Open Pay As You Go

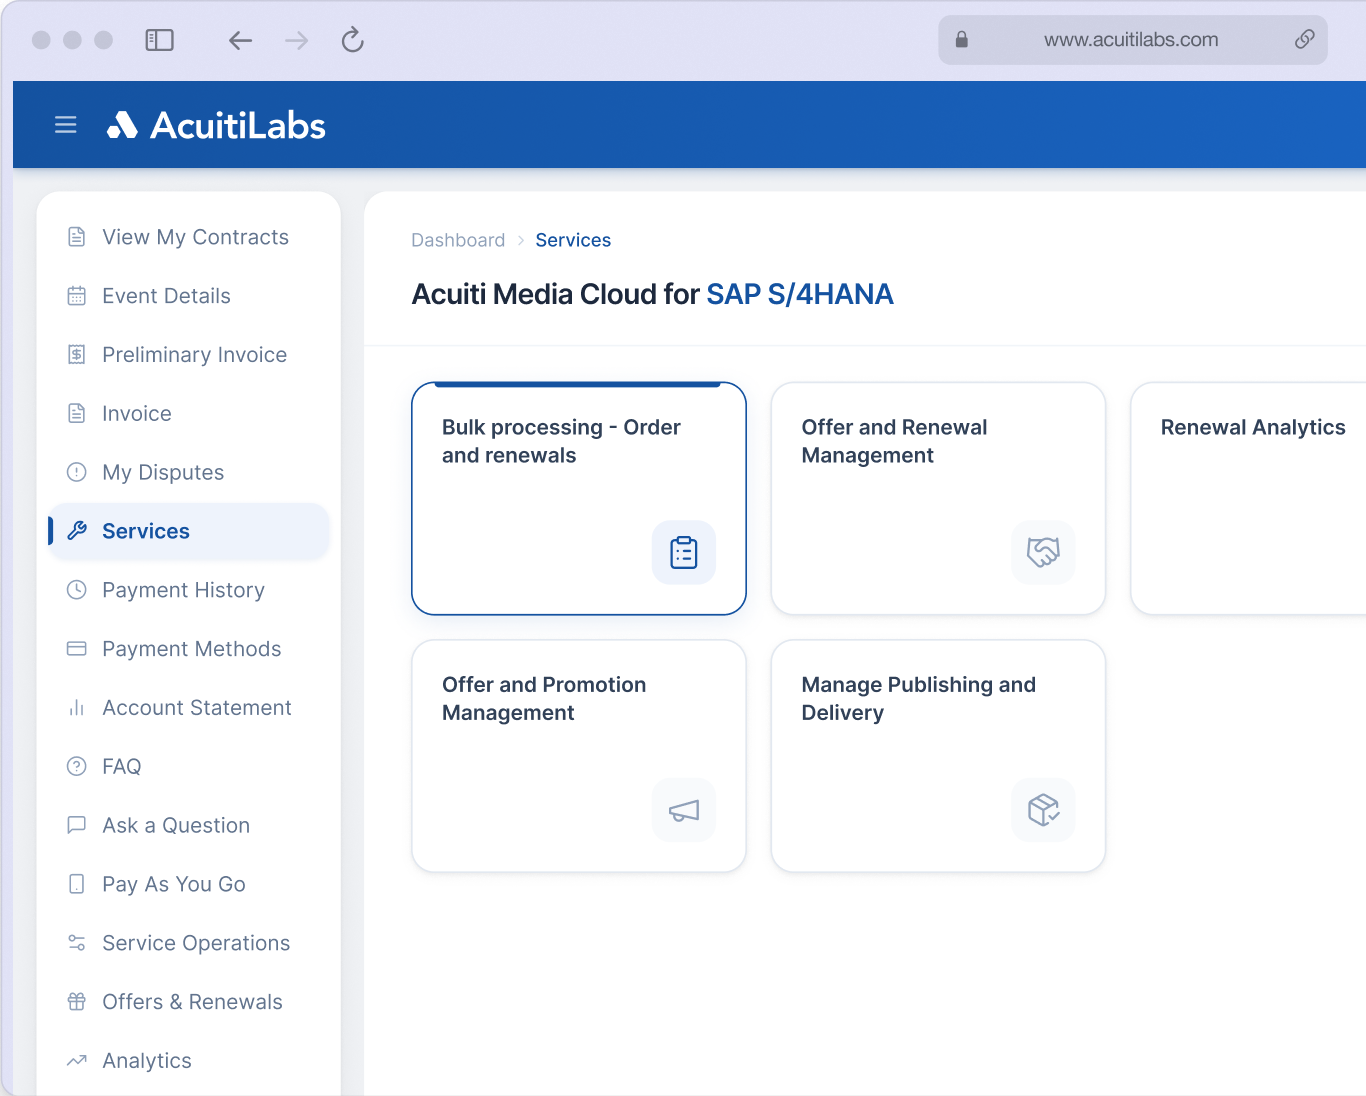tap(189, 884)
